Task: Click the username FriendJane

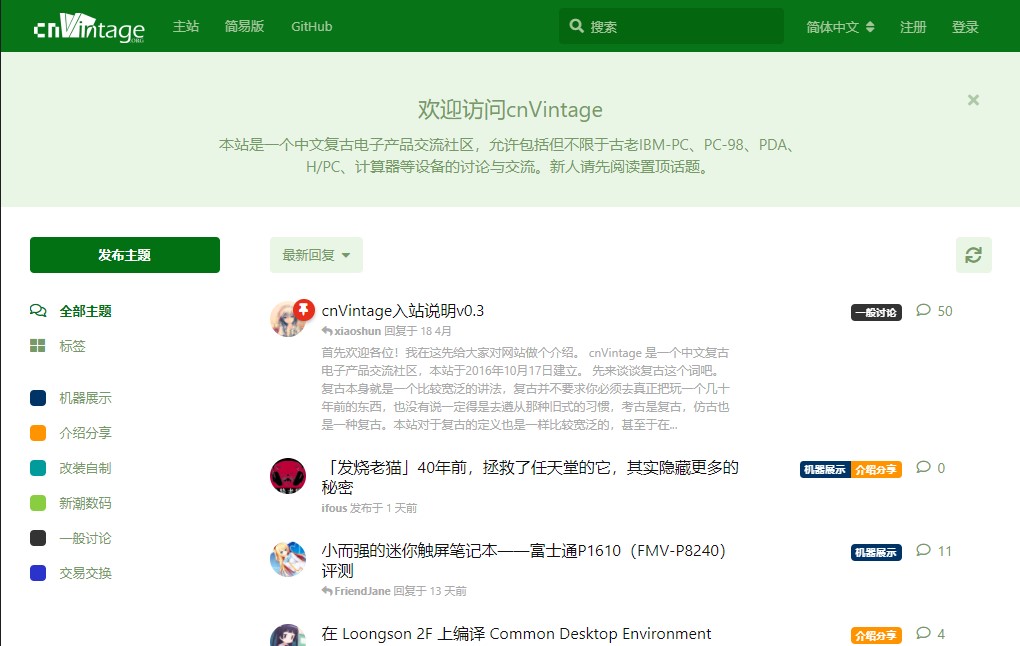Action: (362, 591)
